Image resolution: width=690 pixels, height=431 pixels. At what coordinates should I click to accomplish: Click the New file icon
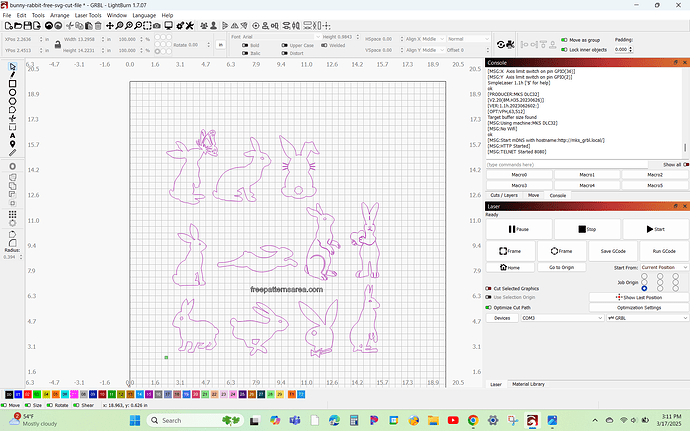click(x=8, y=26)
